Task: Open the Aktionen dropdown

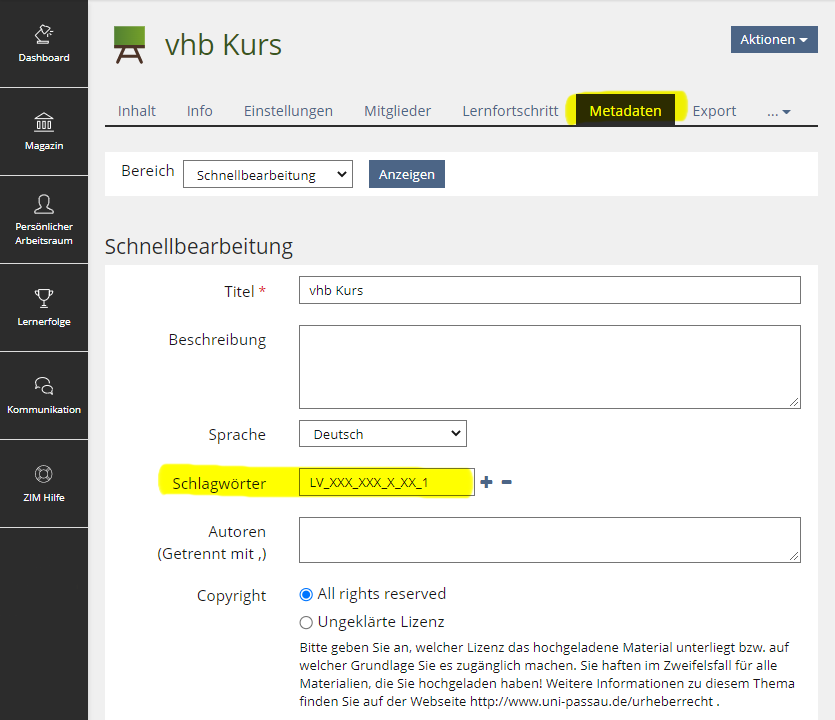Action: pyautogui.click(x=774, y=40)
